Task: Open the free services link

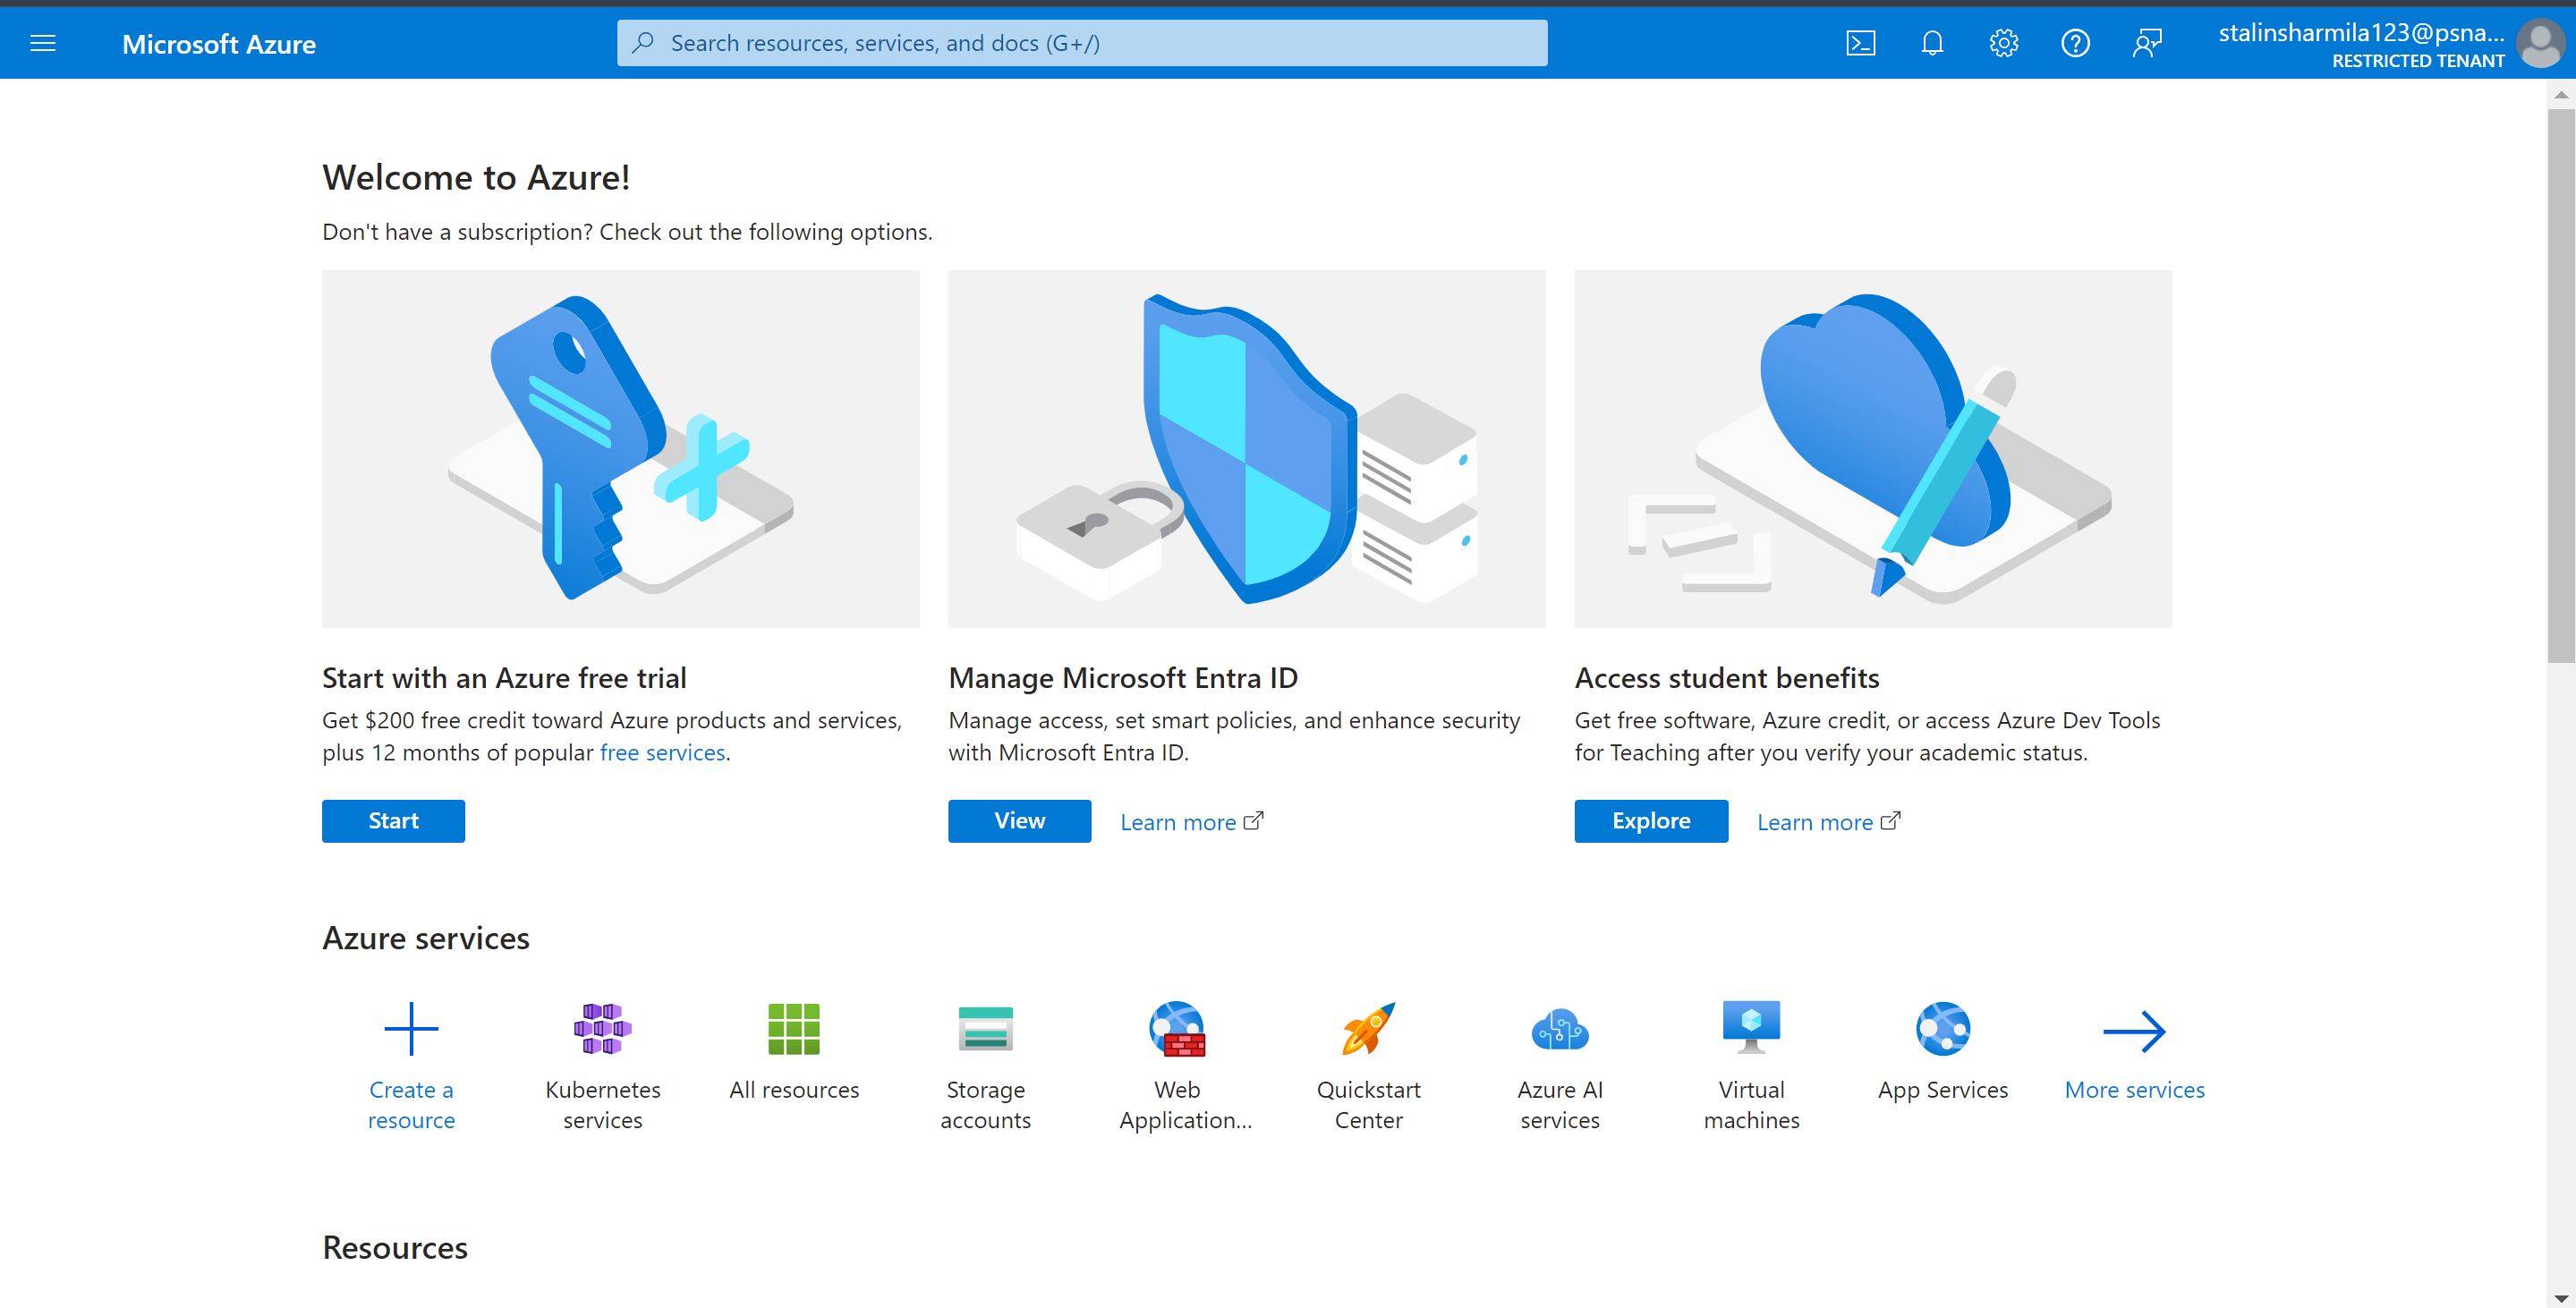Action: coord(662,752)
